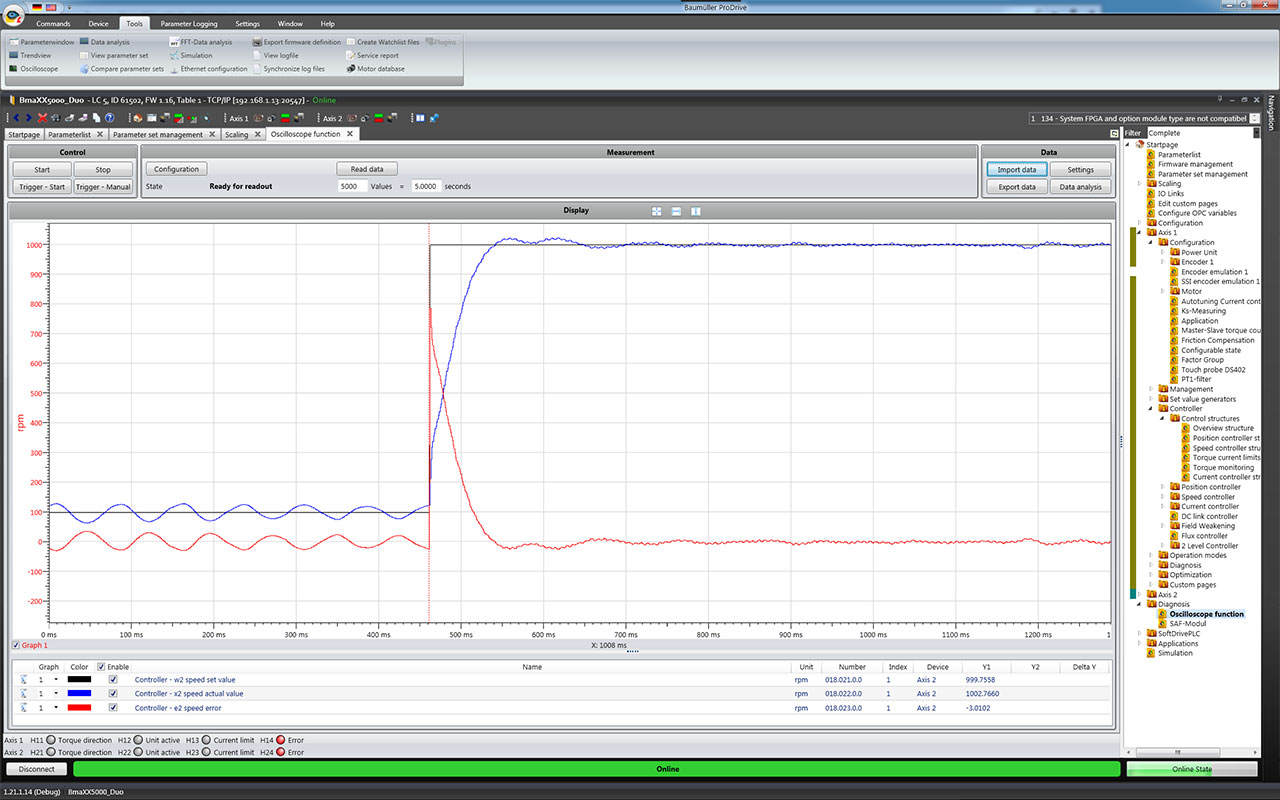Open Service report
Image resolution: width=1280 pixels, height=800 pixels.
click(x=372, y=55)
